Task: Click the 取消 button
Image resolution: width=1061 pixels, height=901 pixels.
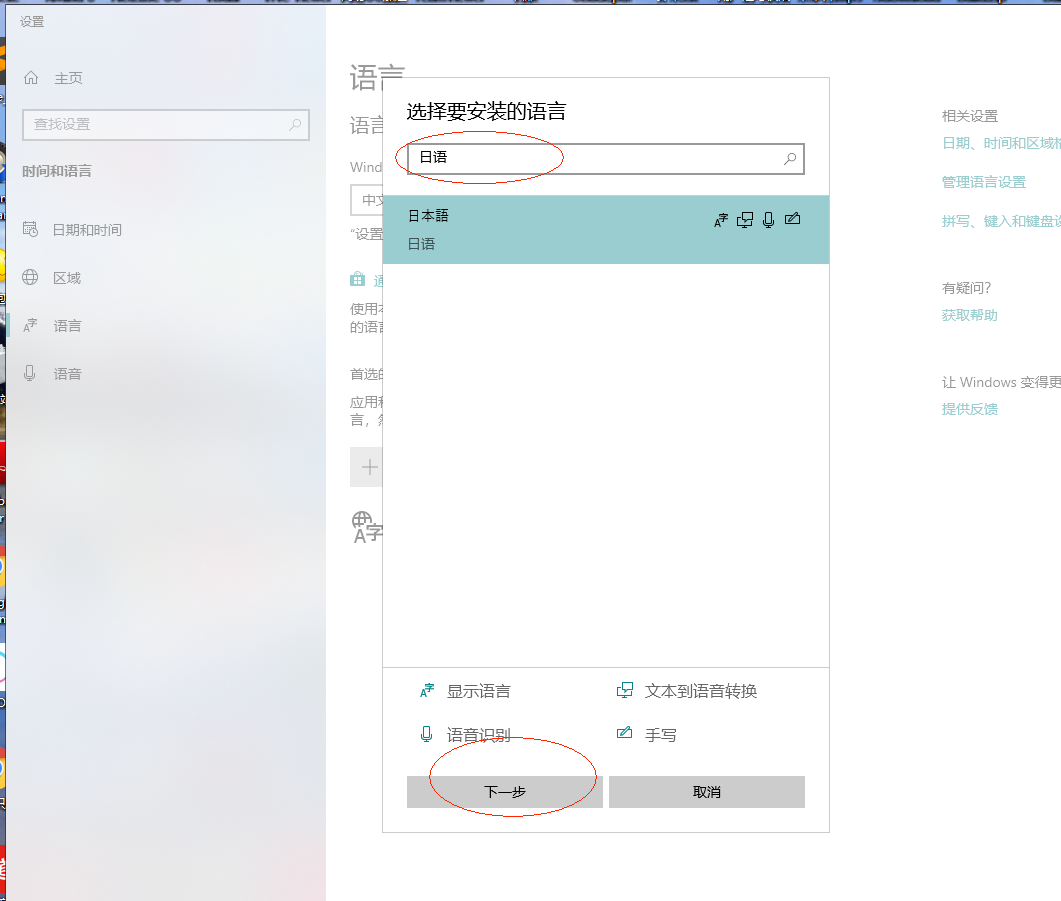Action: [x=706, y=792]
